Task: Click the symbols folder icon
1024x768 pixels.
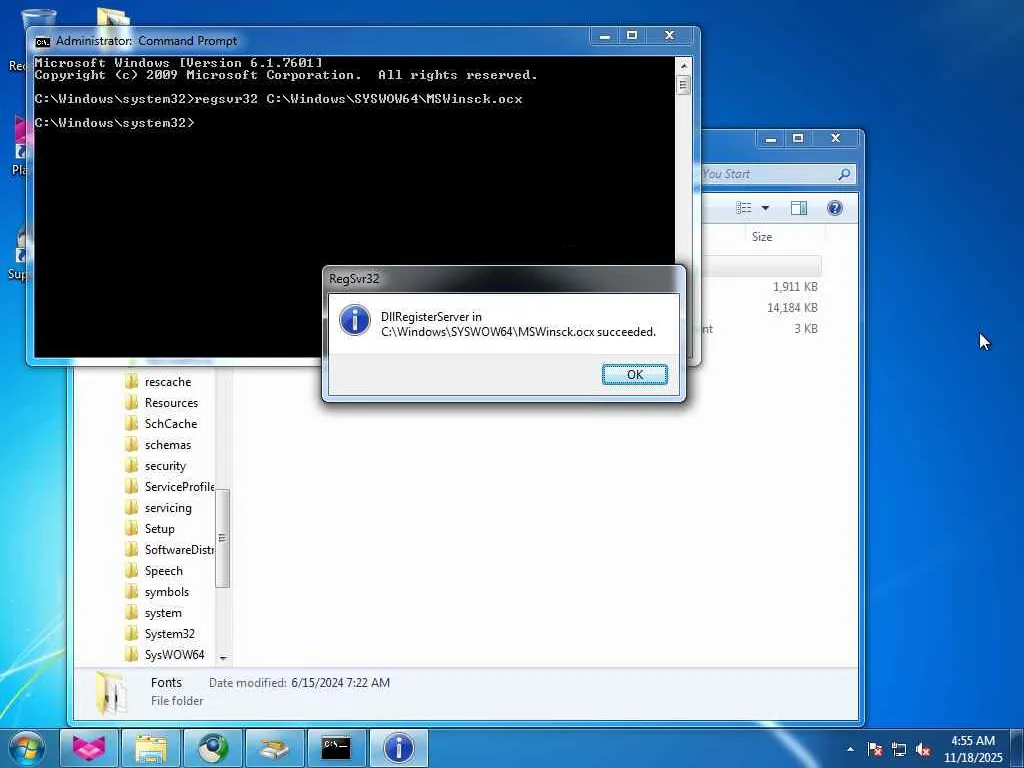Action: tap(131, 592)
